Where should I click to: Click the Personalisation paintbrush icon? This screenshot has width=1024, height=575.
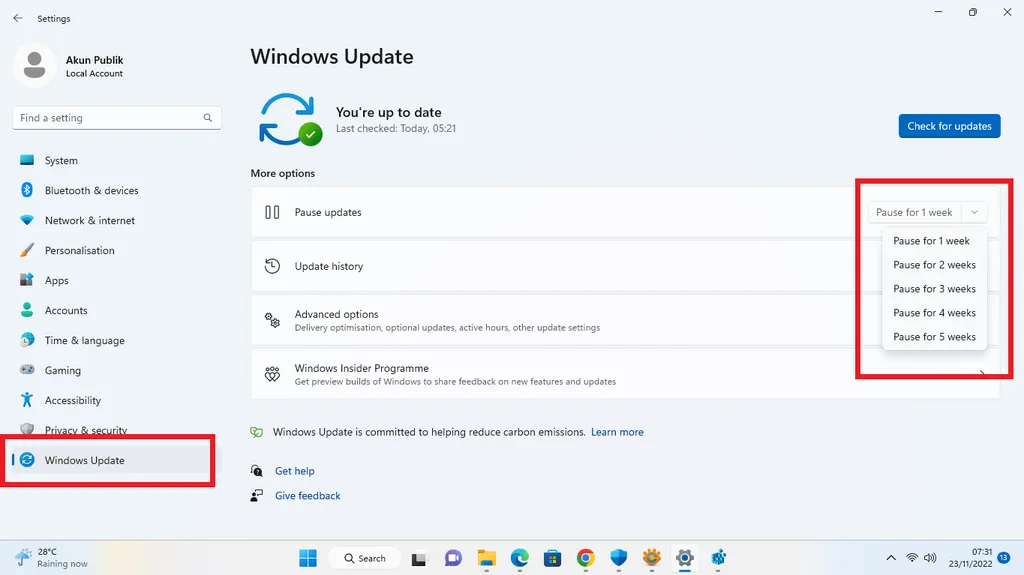tap(27, 250)
